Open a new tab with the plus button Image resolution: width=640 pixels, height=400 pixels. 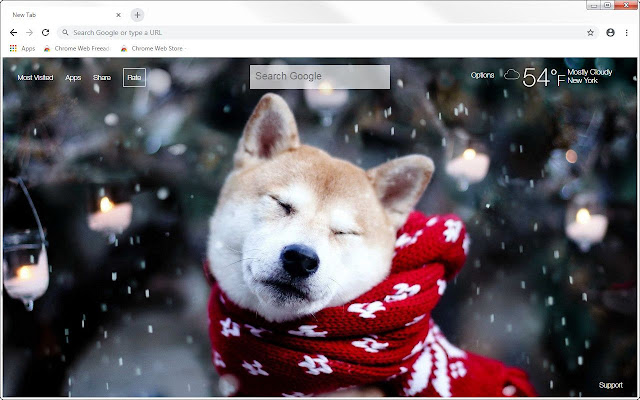click(138, 15)
